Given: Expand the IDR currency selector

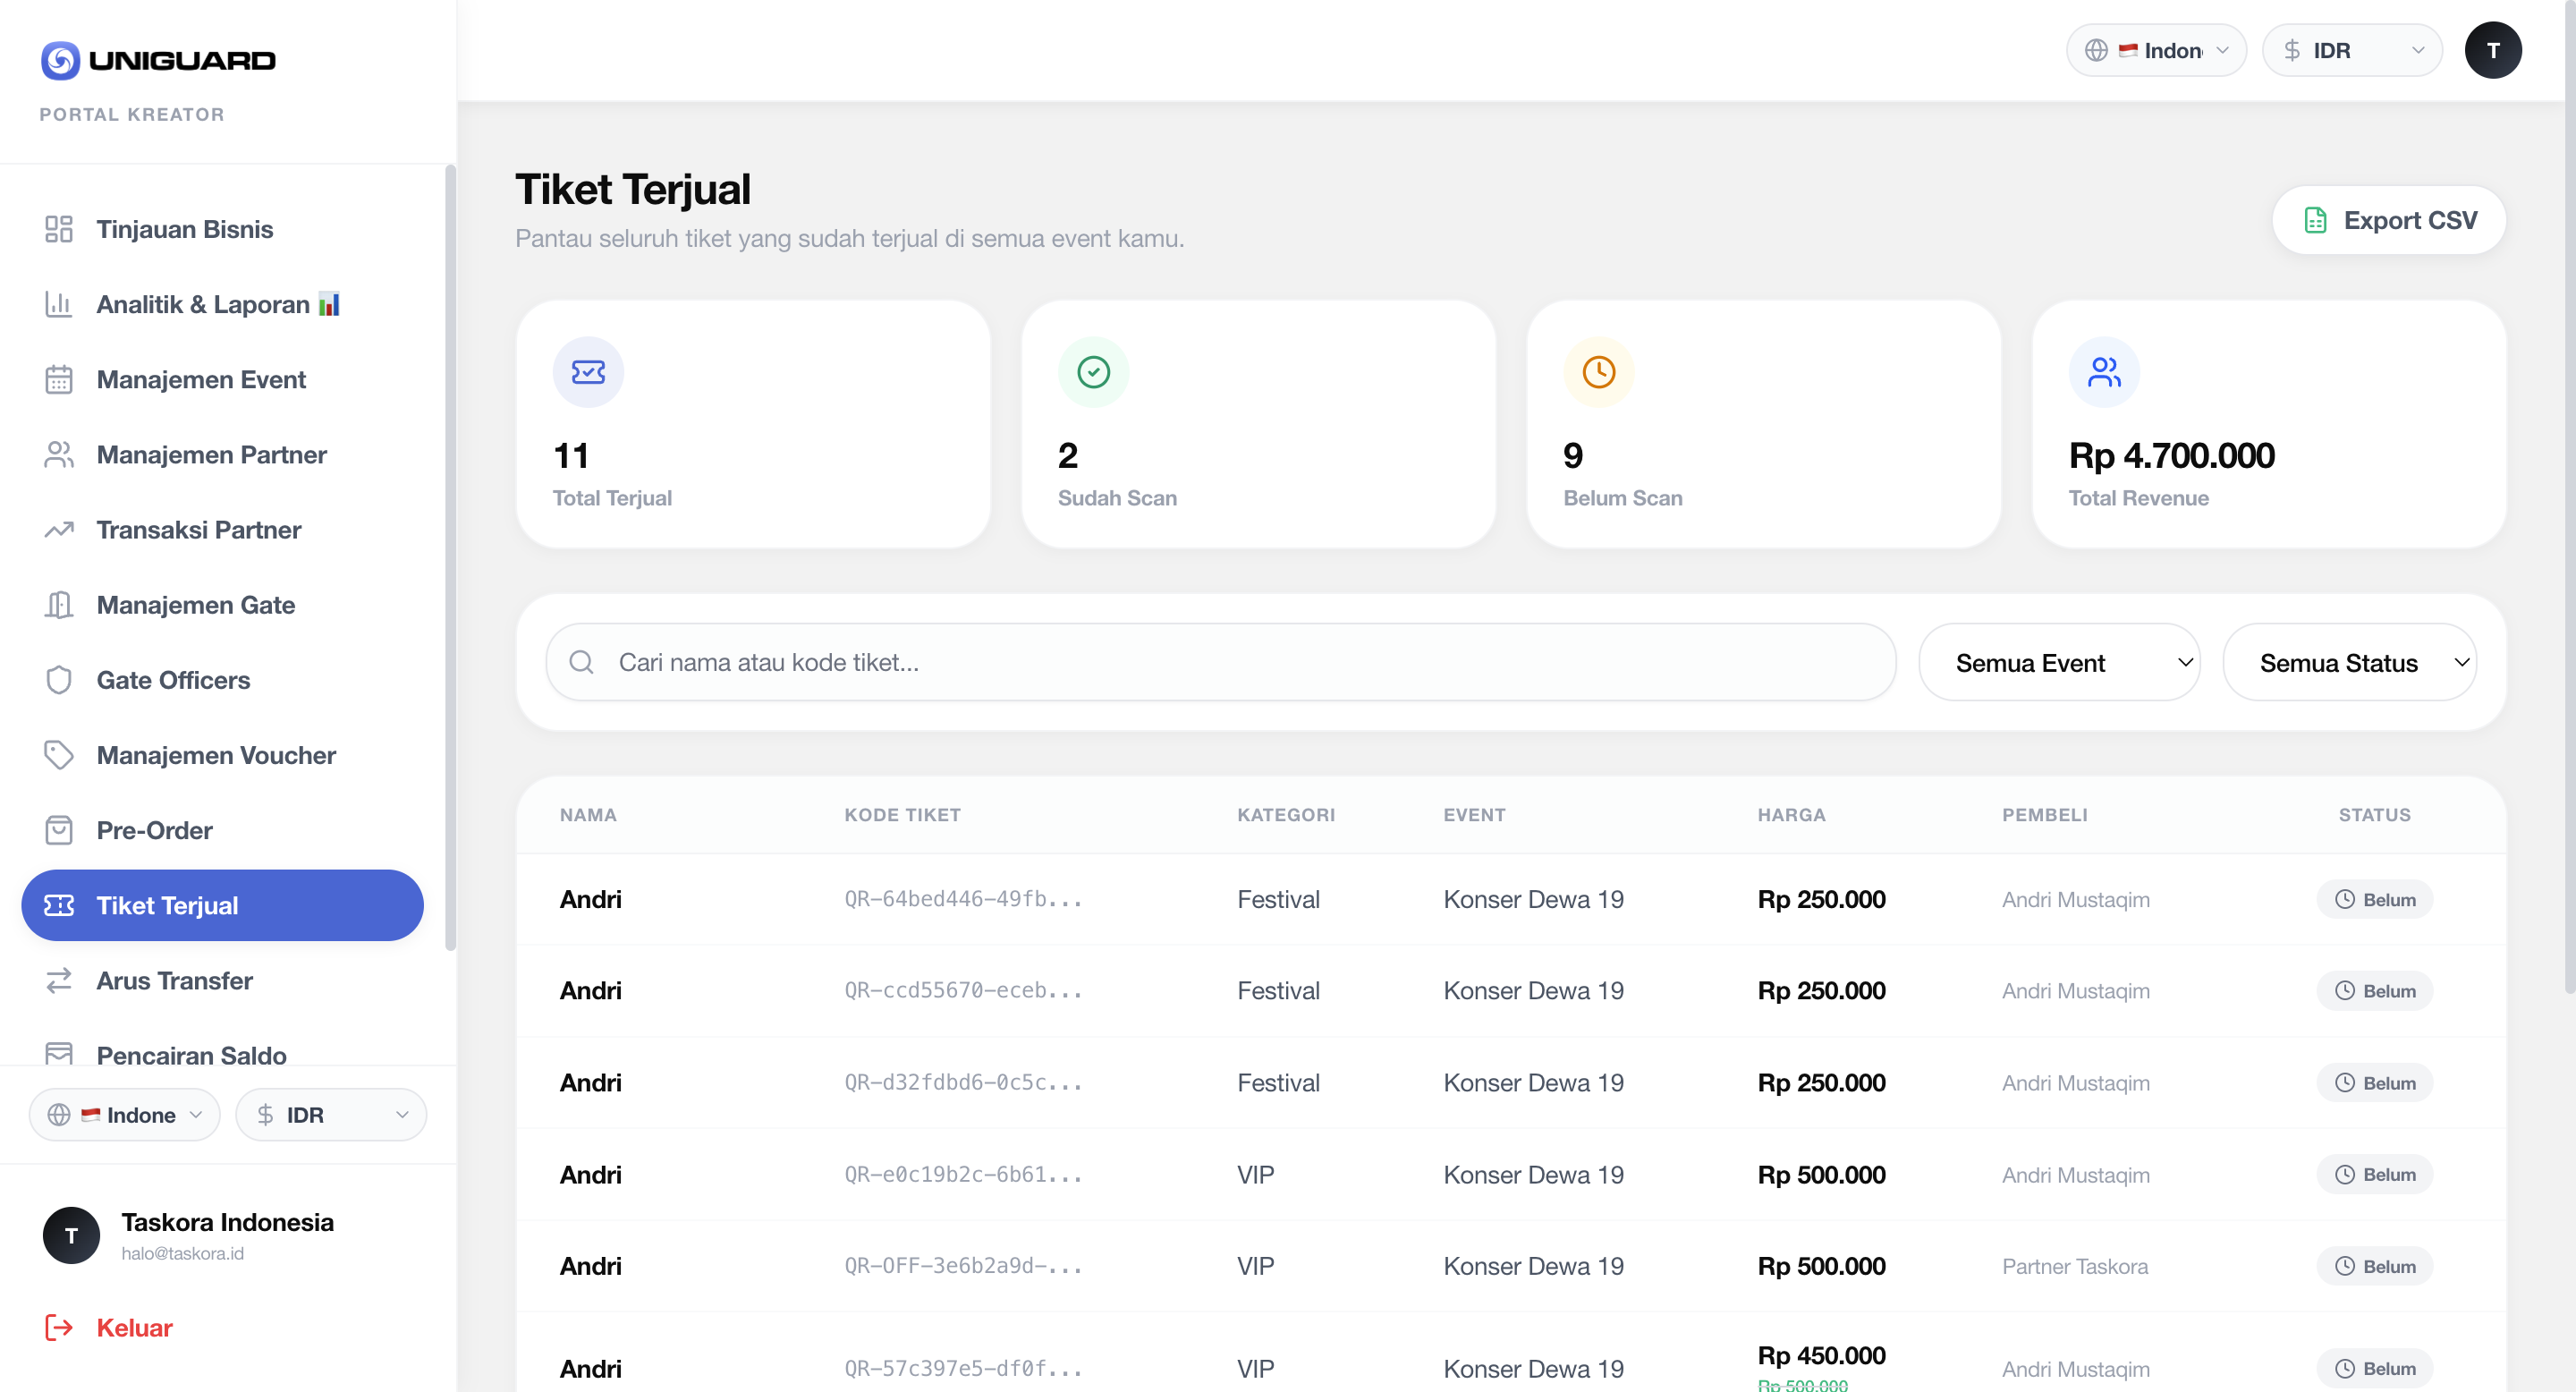Looking at the screenshot, I should point(2352,49).
